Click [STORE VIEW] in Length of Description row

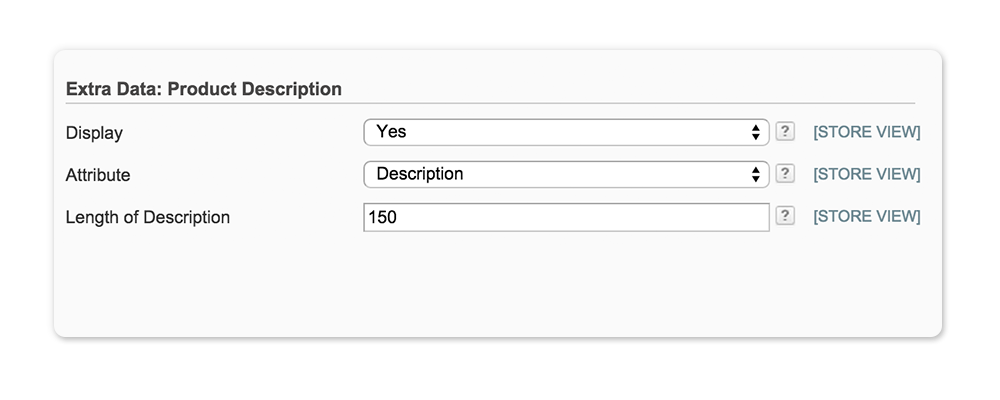tap(866, 216)
